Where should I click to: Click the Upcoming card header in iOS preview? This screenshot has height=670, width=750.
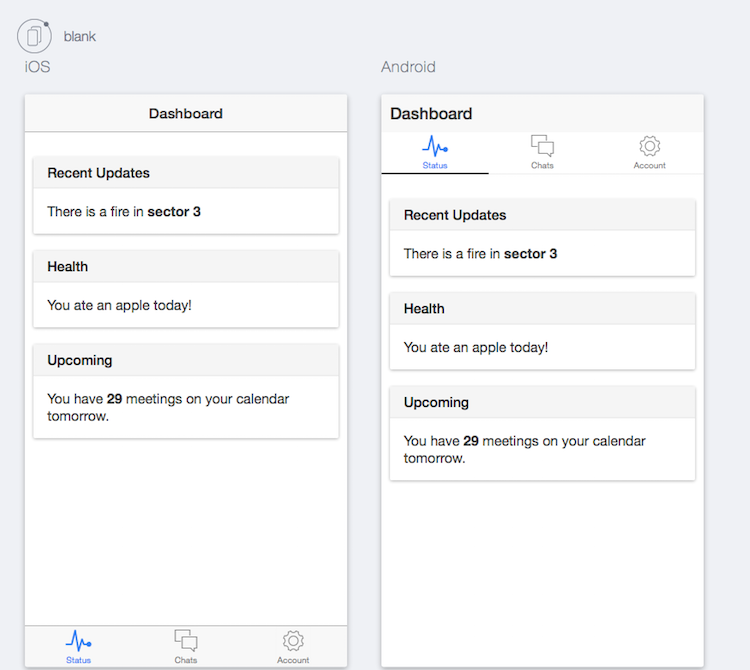pyautogui.click(x=79, y=360)
